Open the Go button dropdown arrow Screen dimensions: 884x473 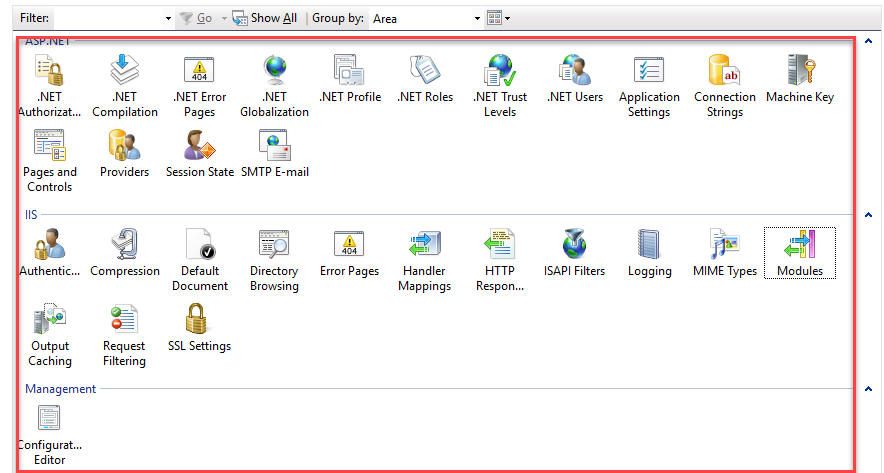pyautogui.click(x=224, y=19)
